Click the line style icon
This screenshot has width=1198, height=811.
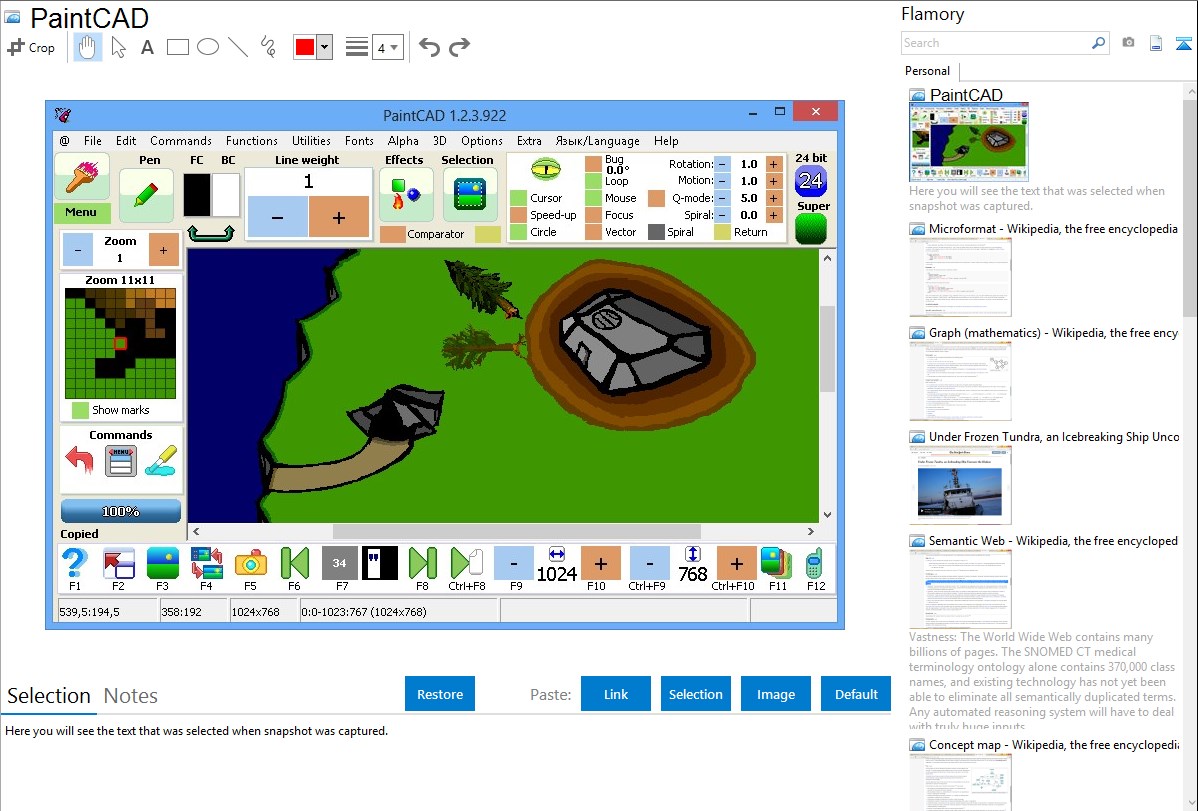coord(356,47)
